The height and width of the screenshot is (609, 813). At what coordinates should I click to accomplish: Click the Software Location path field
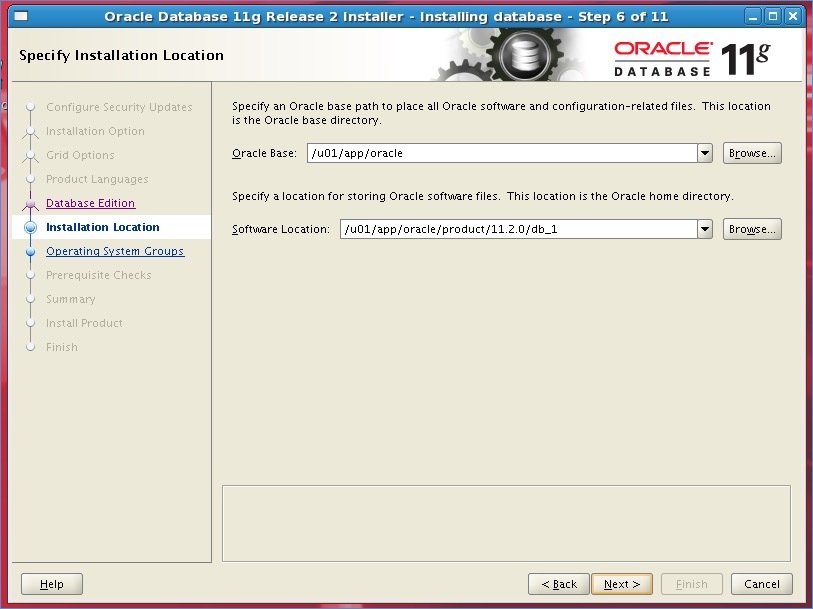(517, 229)
